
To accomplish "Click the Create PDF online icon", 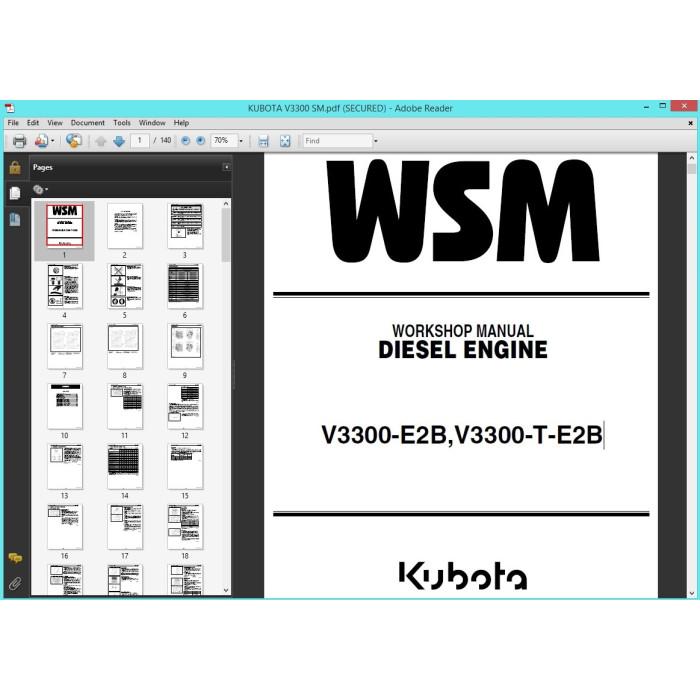I will click(42, 141).
